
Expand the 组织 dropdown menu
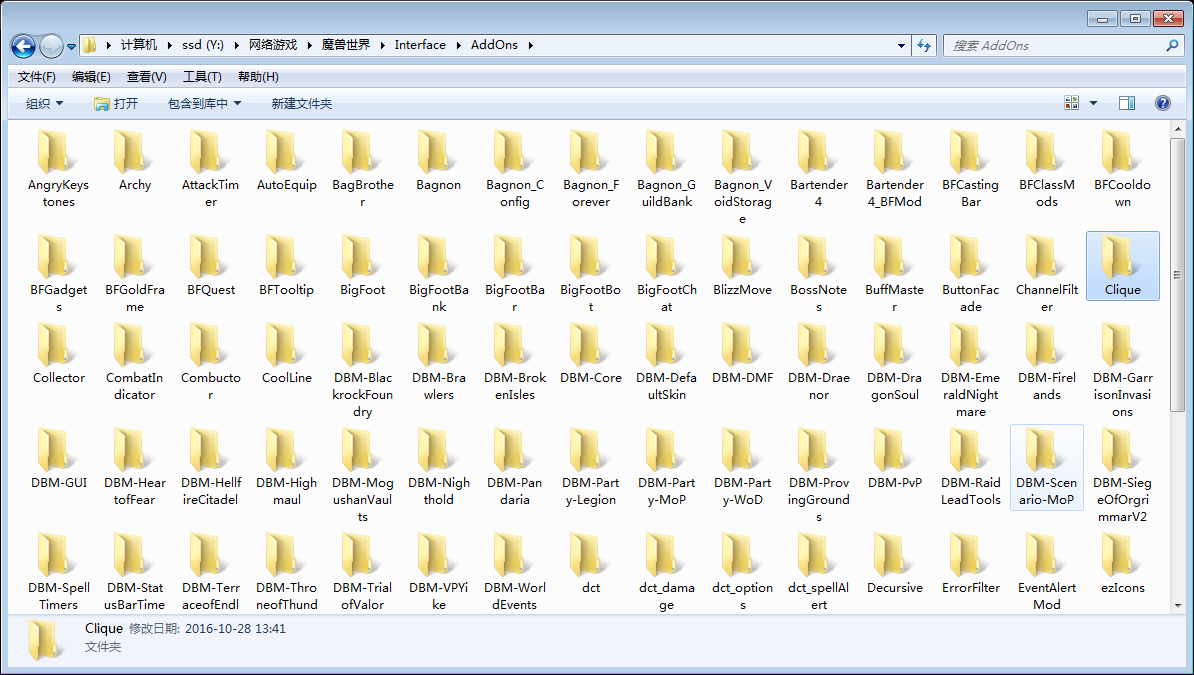click(45, 104)
